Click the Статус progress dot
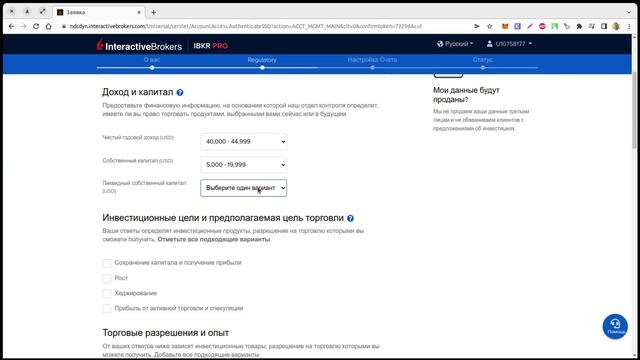The height and width of the screenshot is (360, 640). coord(482,68)
